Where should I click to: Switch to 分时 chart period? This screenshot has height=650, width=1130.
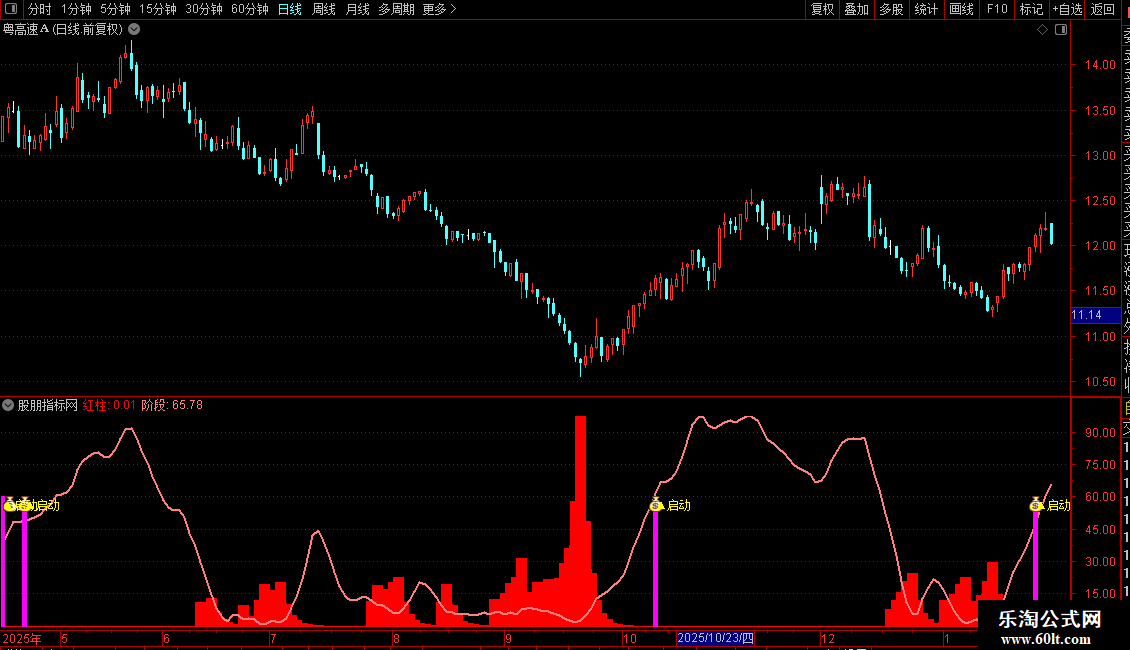(x=39, y=9)
